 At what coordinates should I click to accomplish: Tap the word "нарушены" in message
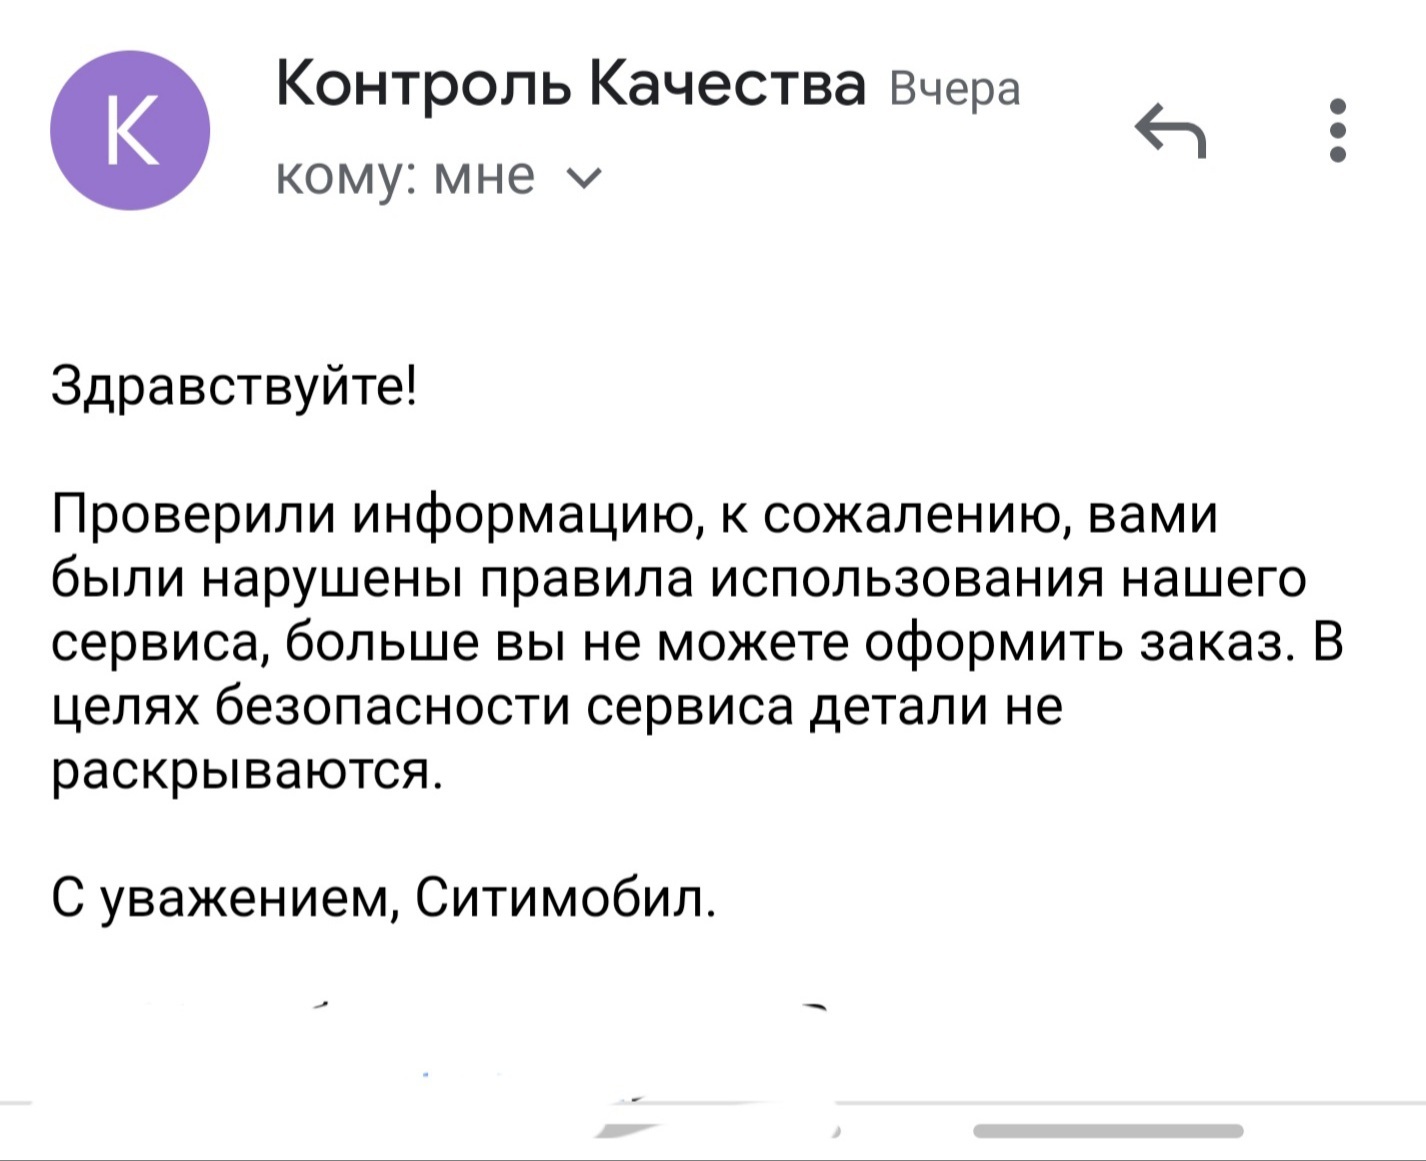[x=336, y=580]
